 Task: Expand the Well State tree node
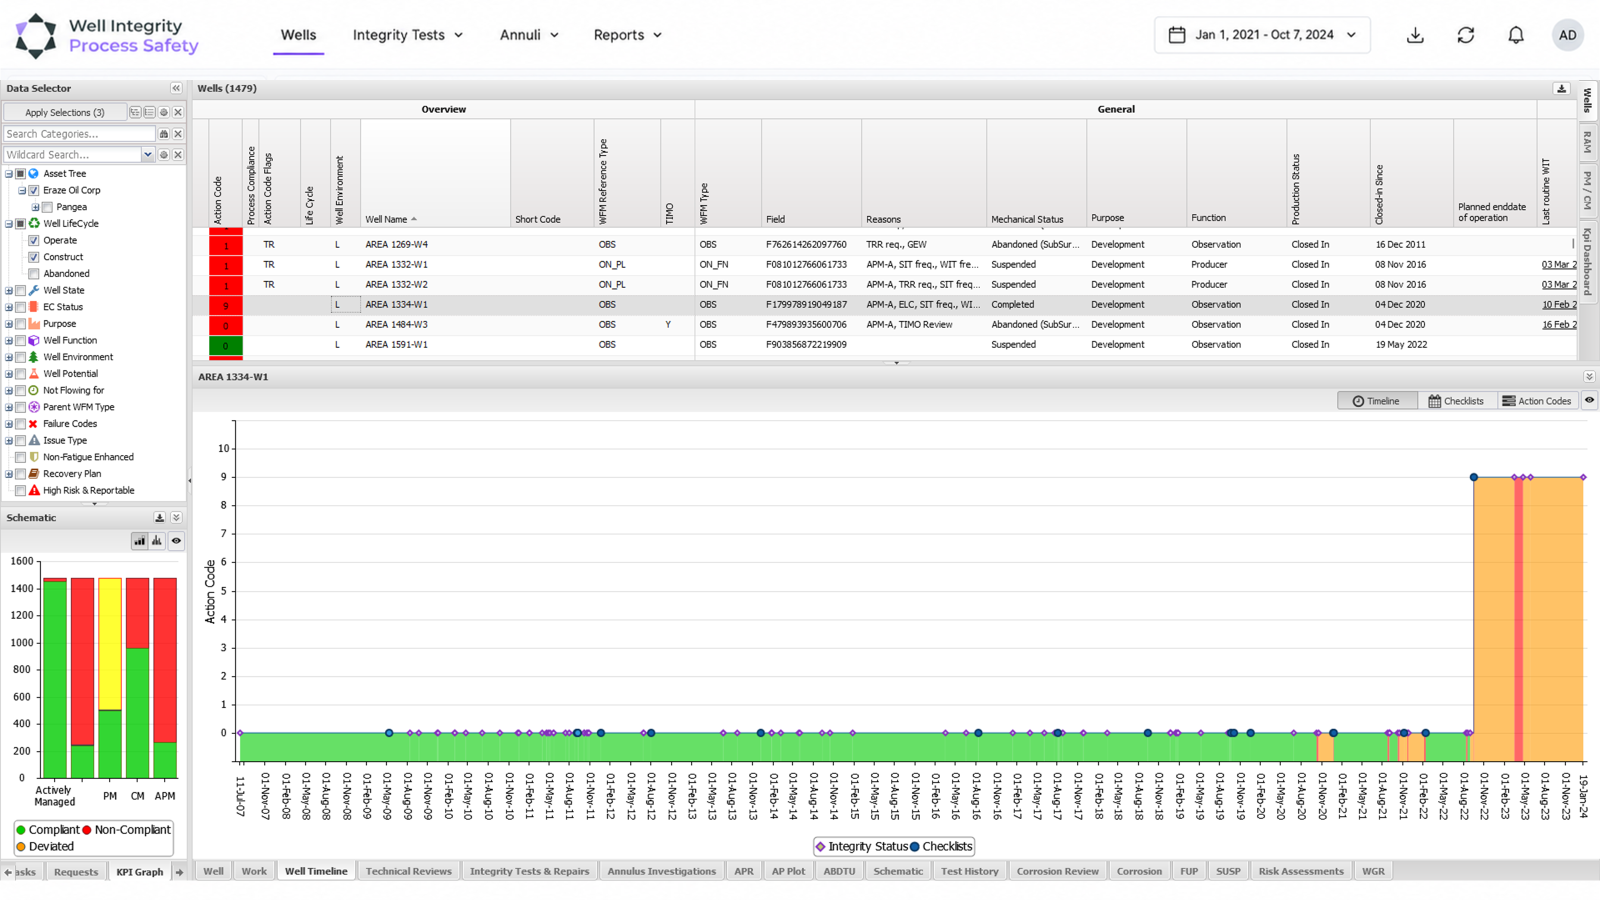tap(9, 291)
